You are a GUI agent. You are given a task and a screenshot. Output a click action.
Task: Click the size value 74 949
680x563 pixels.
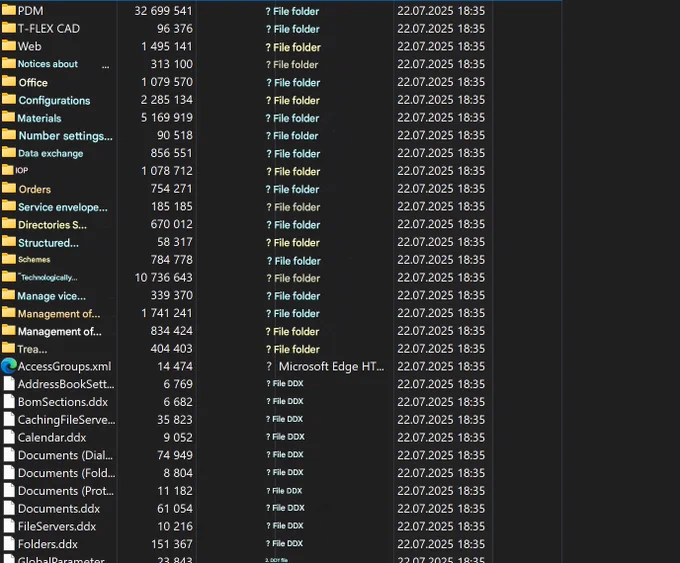(175, 455)
